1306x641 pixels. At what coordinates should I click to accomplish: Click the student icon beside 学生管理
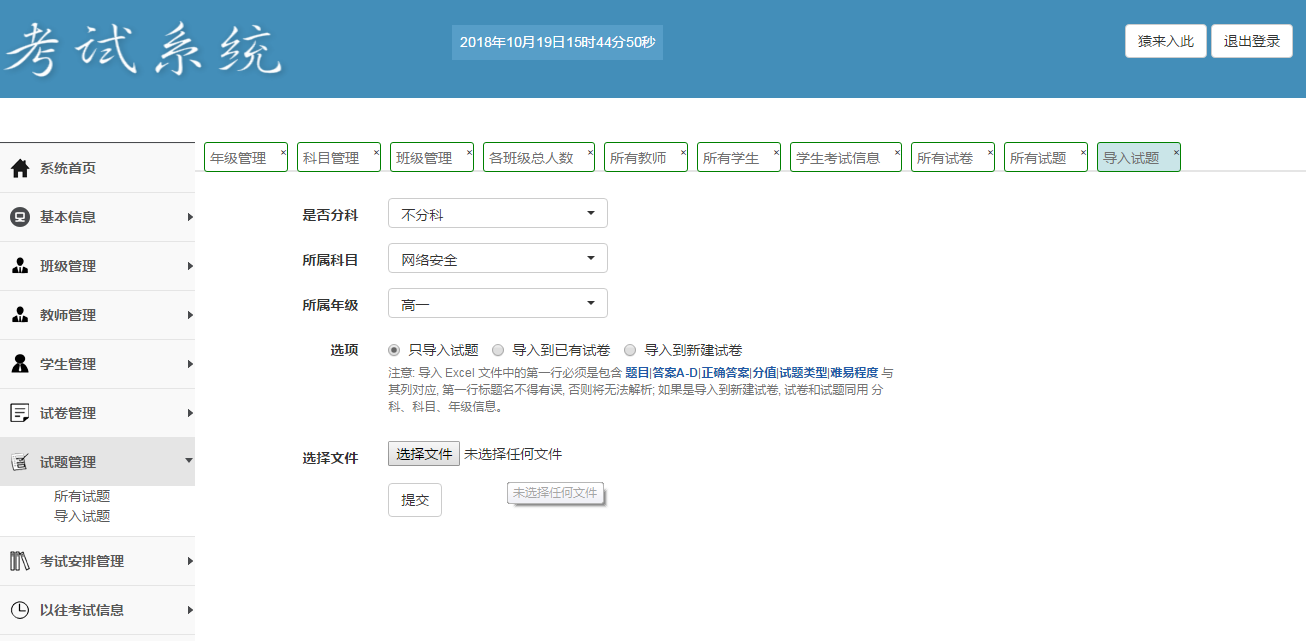pos(20,364)
